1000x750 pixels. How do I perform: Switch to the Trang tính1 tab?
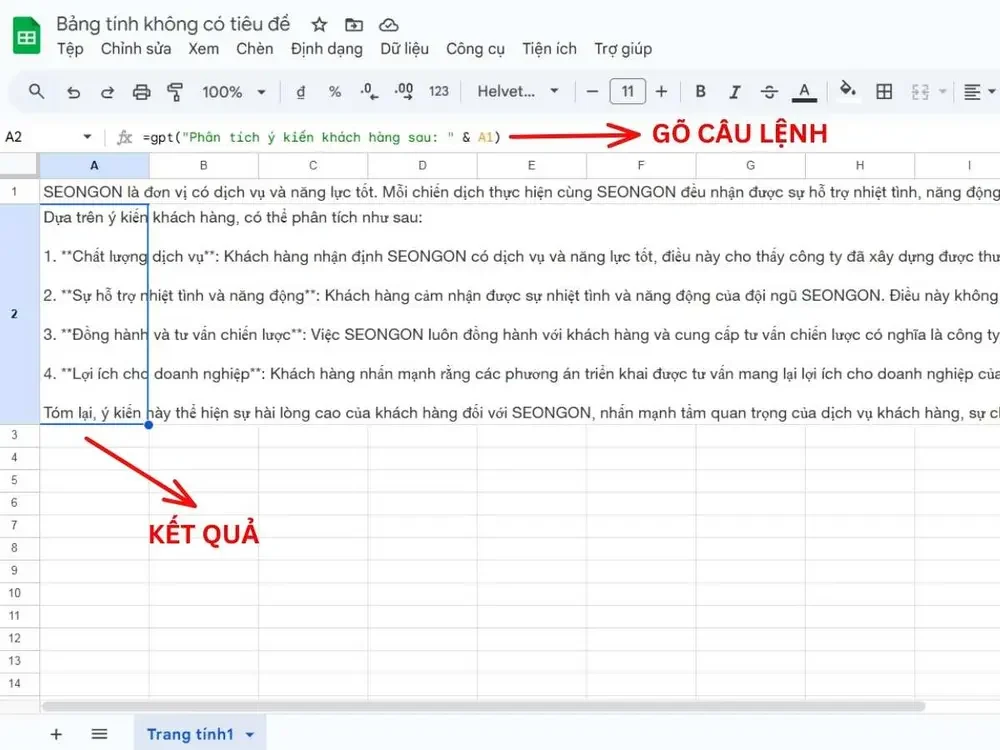click(x=190, y=734)
